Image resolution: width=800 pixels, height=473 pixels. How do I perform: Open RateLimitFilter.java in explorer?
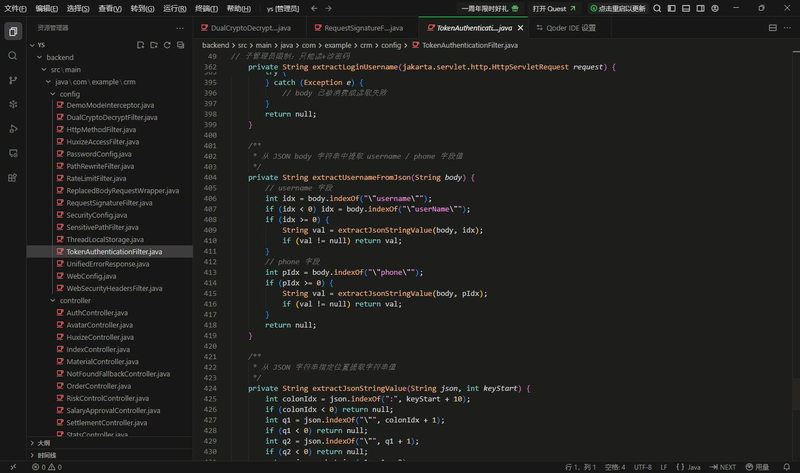point(96,178)
